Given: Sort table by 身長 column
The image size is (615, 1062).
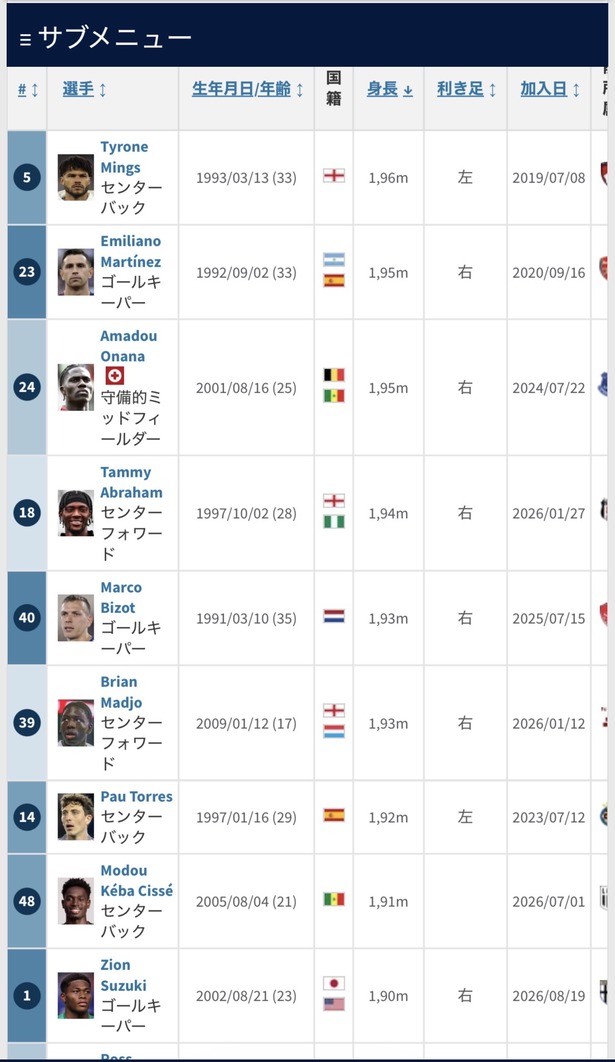Looking at the screenshot, I should (x=389, y=89).
